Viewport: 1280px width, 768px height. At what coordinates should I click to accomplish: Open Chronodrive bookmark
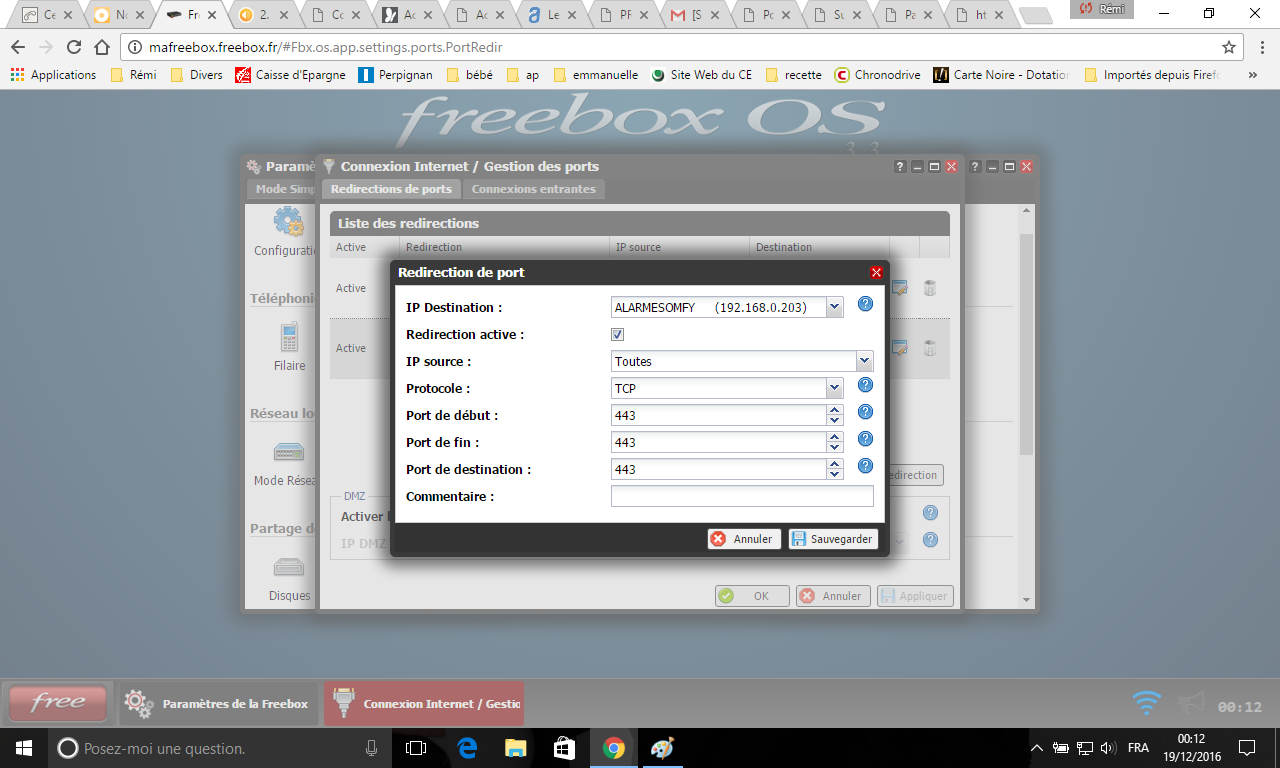pyautogui.click(x=877, y=75)
